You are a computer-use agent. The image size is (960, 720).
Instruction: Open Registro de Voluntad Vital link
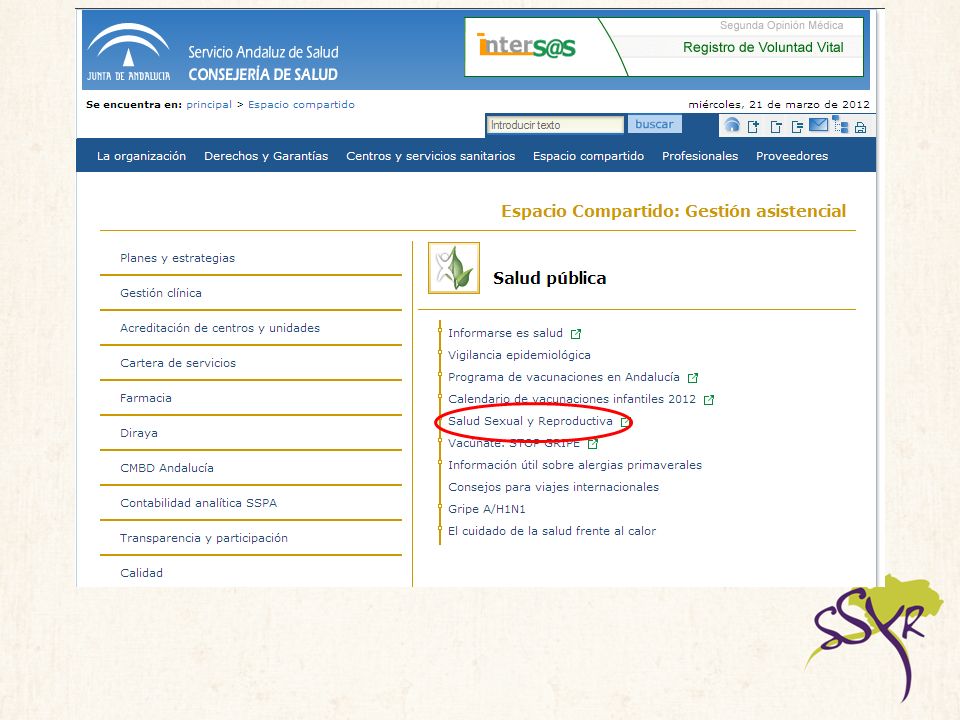763,47
